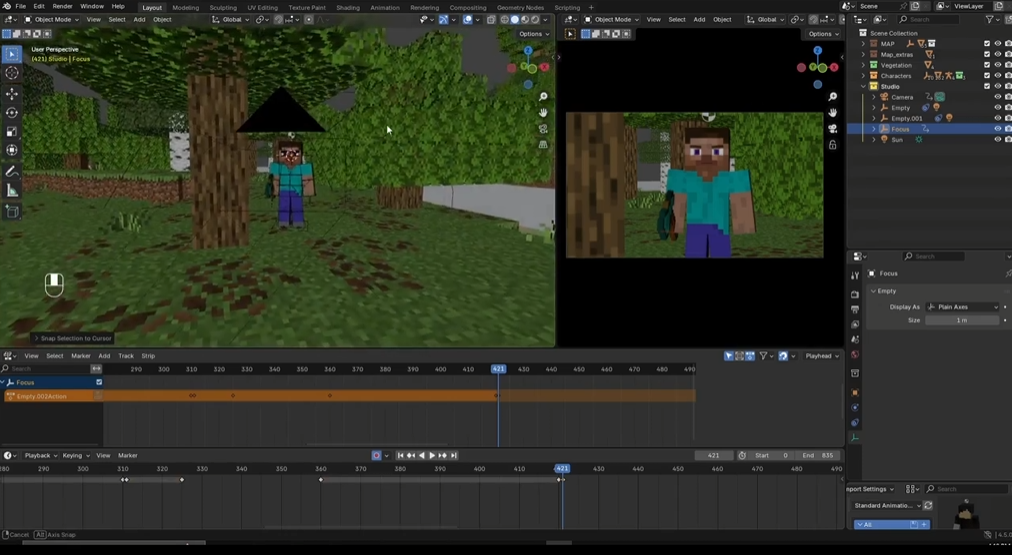Screen dimensions: 1012x555
Task: Click the Select Box tool
Action: pos(12,54)
